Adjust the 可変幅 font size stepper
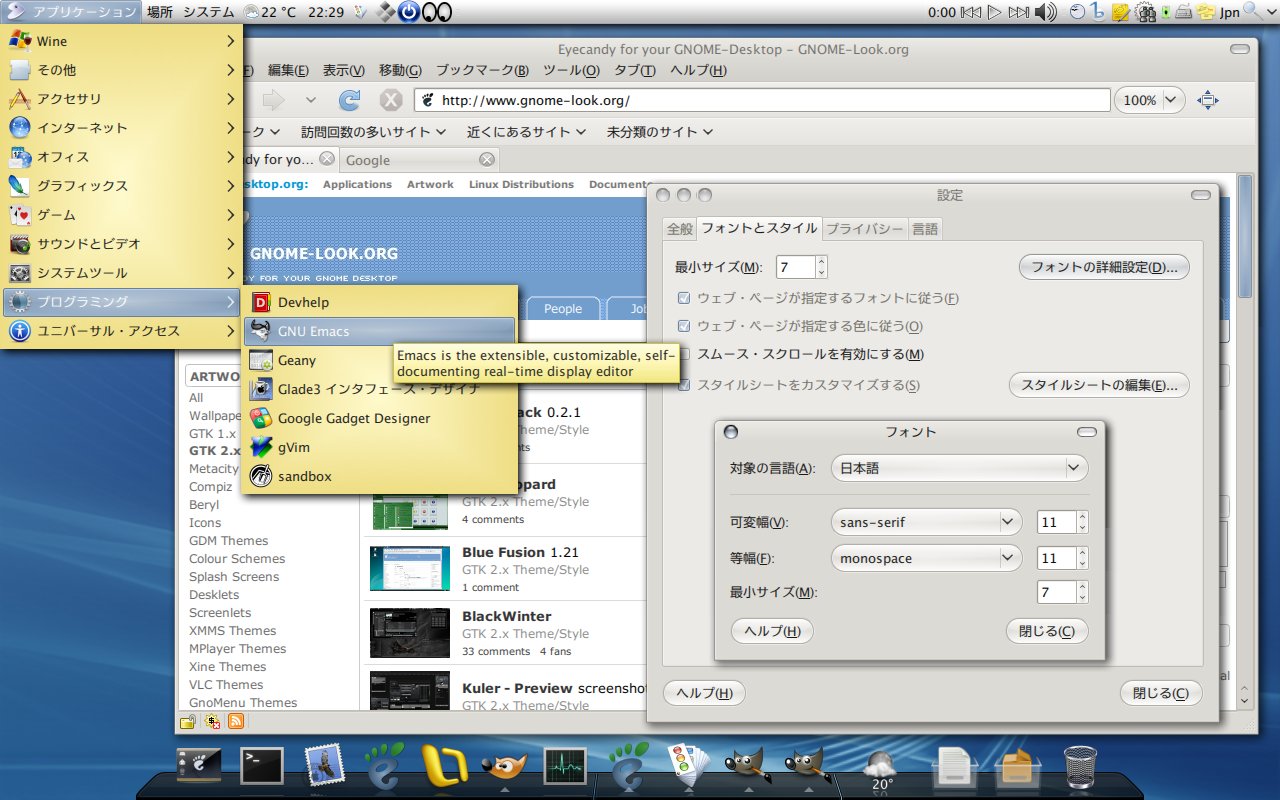This screenshot has width=1280, height=800. click(x=1082, y=522)
